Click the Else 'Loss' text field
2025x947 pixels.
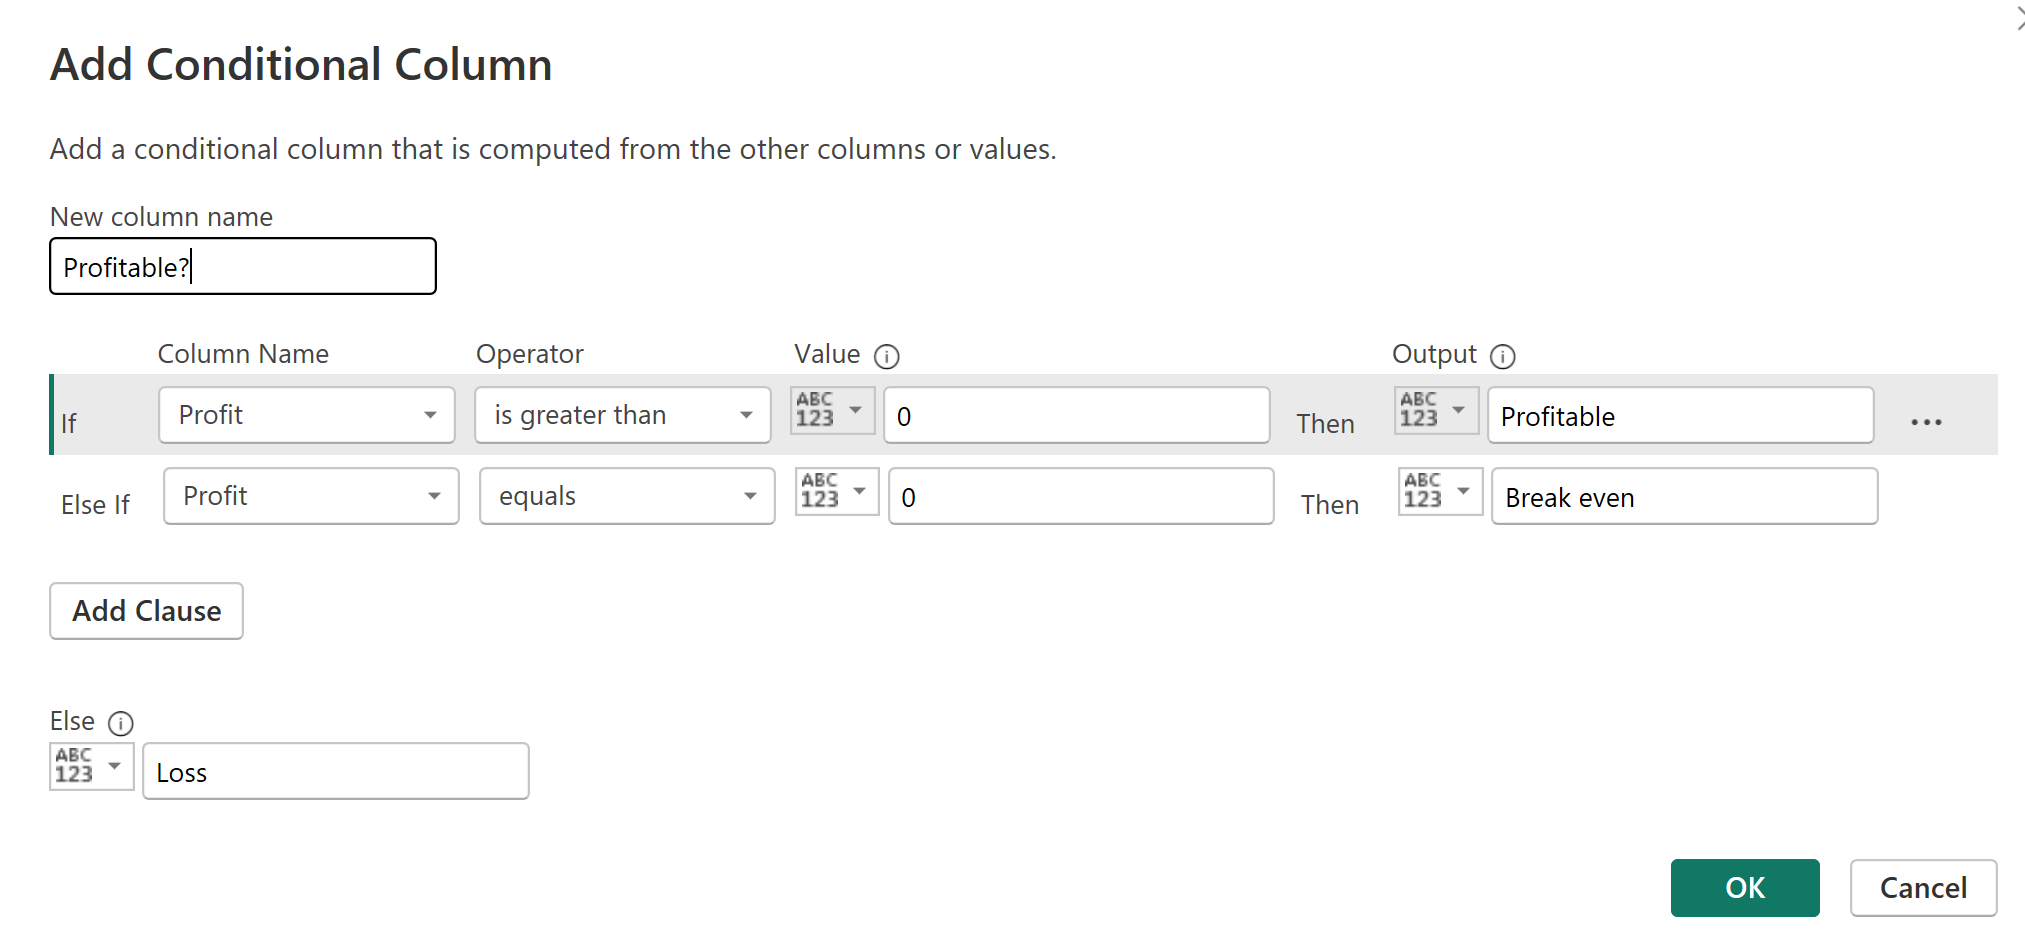point(336,772)
